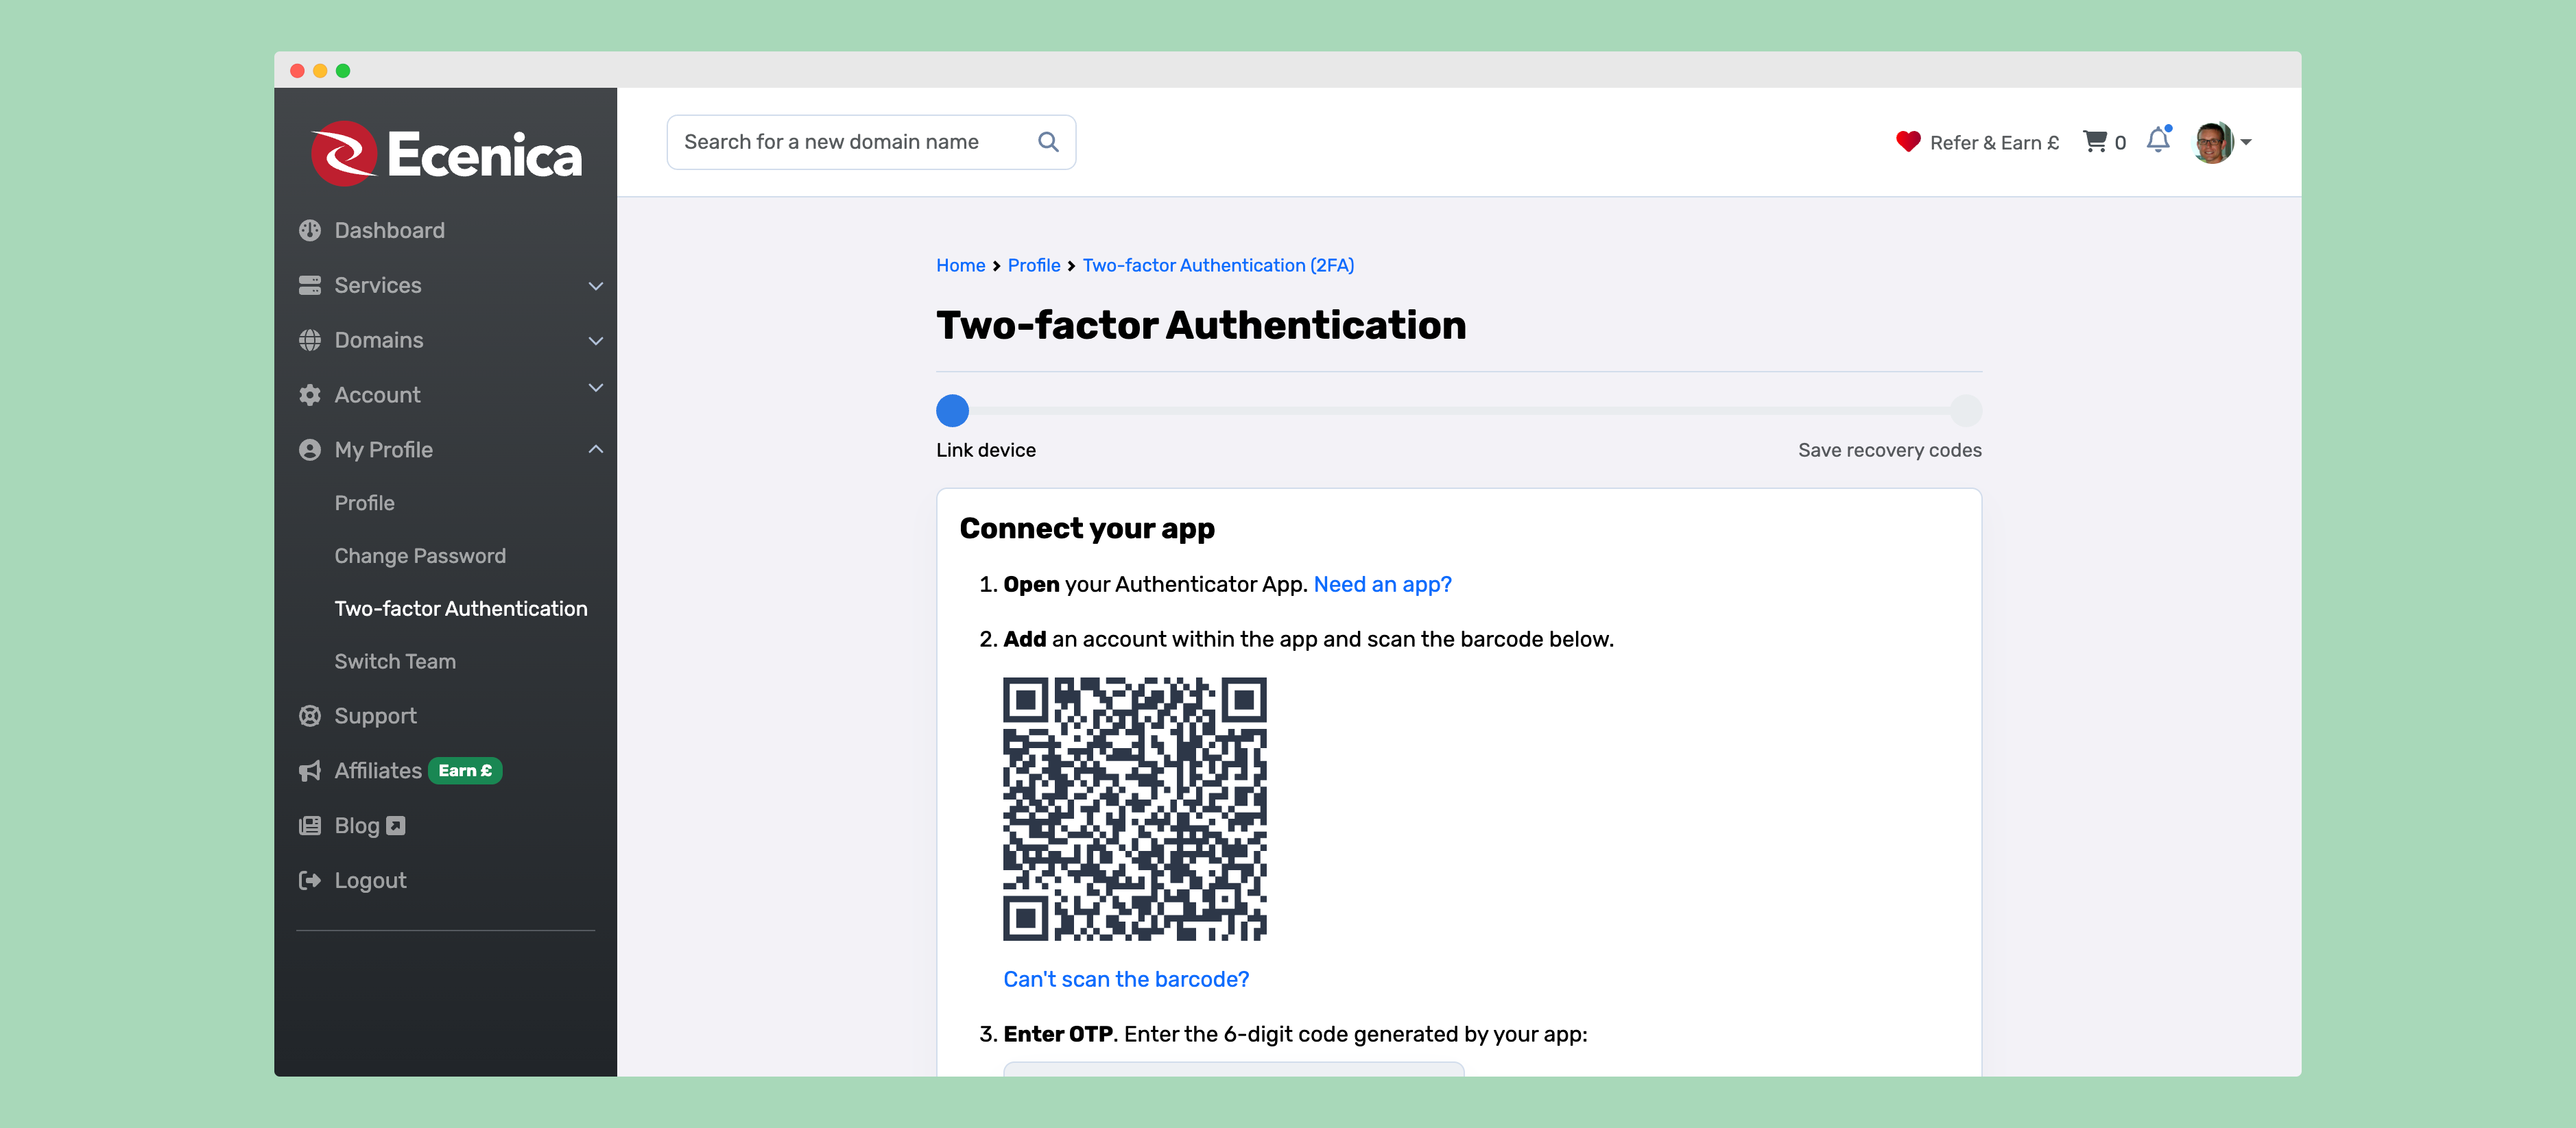Go to Profile breadcrumb link
Screen dimensions: 2576x1128
[1034, 265]
